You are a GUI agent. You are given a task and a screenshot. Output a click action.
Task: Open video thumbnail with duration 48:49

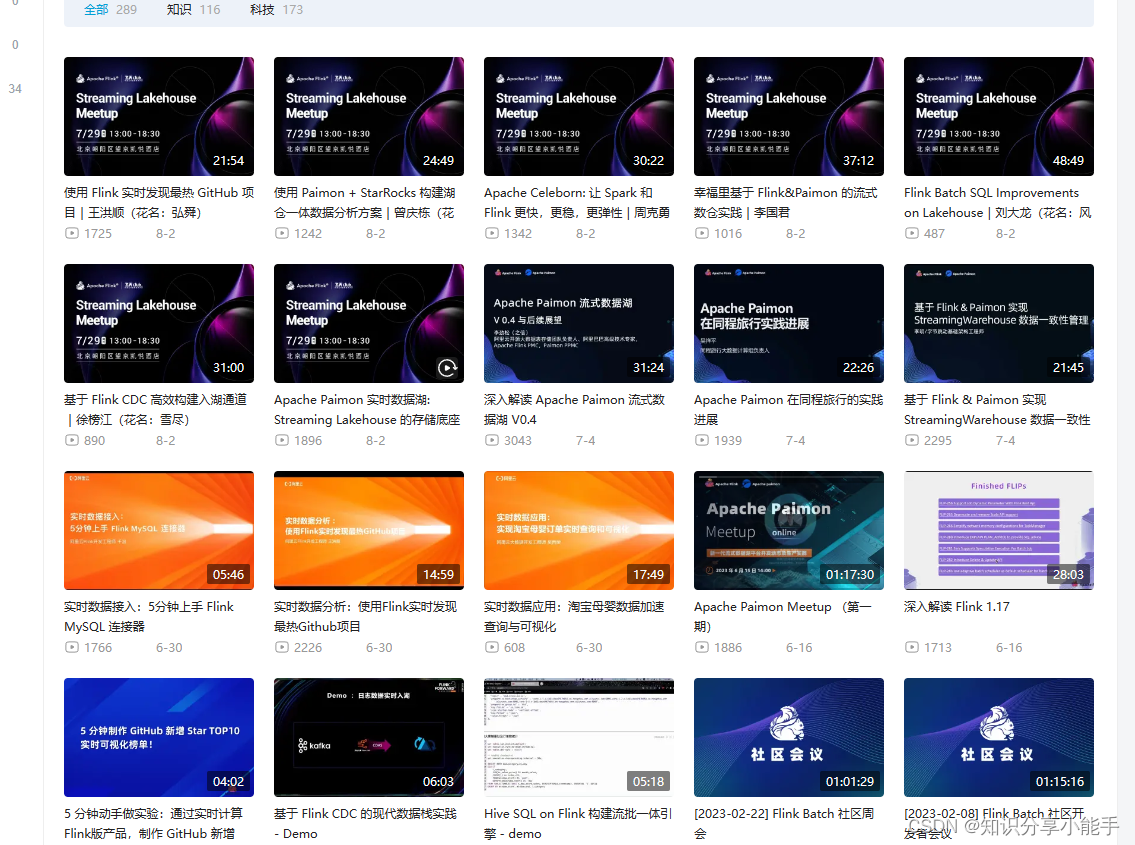(998, 117)
